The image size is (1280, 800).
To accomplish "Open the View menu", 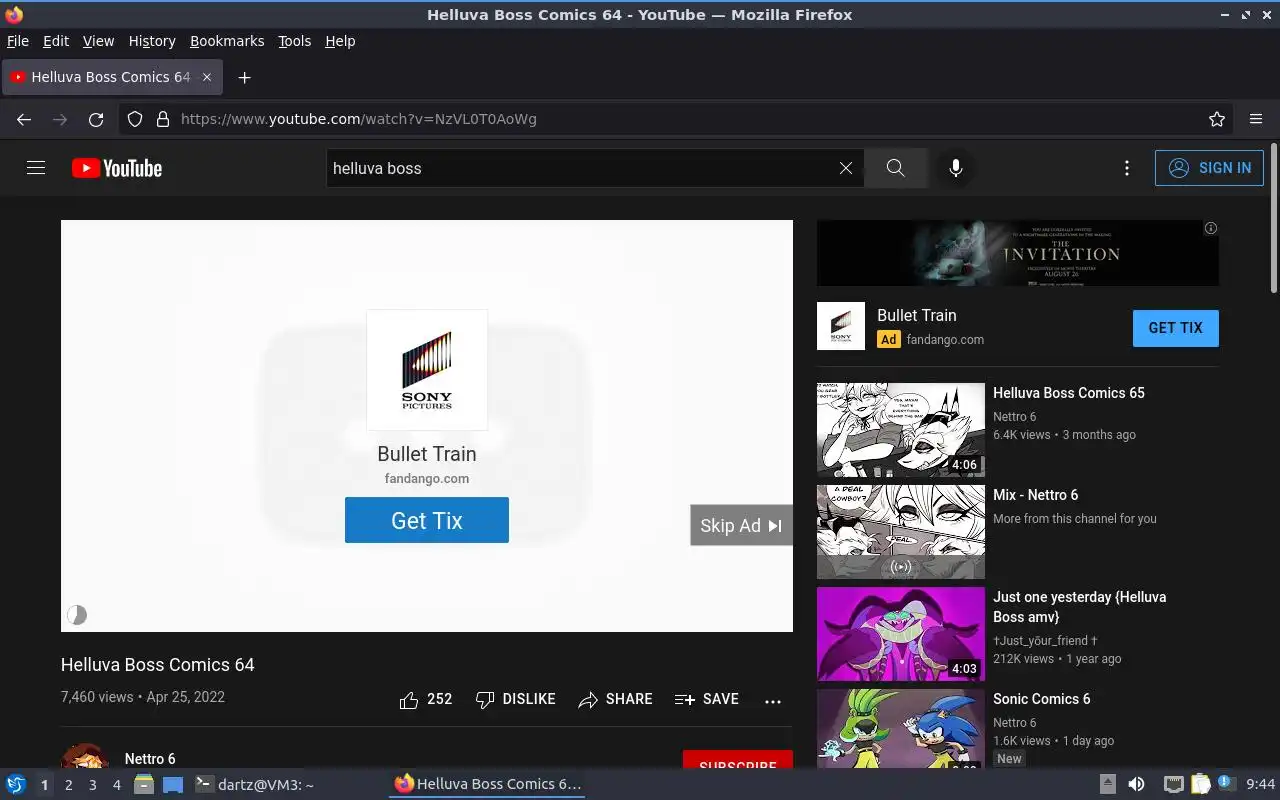I will coord(98,41).
